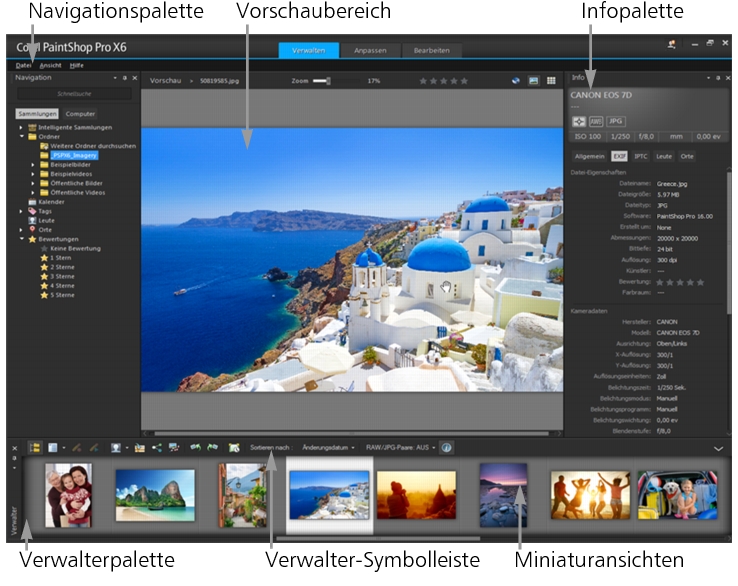Image resolution: width=738 pixels, height=586 pixels.
Task: Switch to map mode with the globe icon
Action: click(516, 80)
